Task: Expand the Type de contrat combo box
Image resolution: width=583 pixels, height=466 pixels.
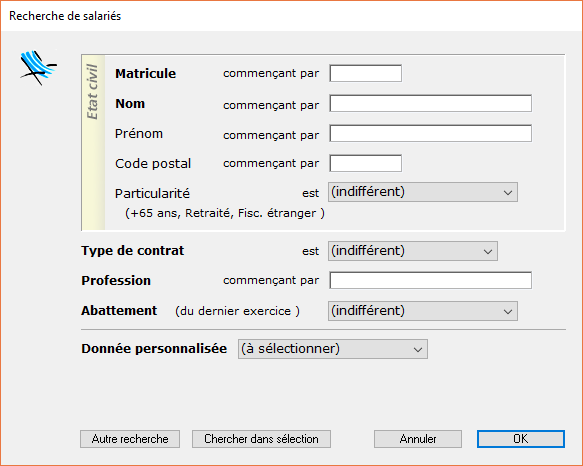Action: [412, 251]
